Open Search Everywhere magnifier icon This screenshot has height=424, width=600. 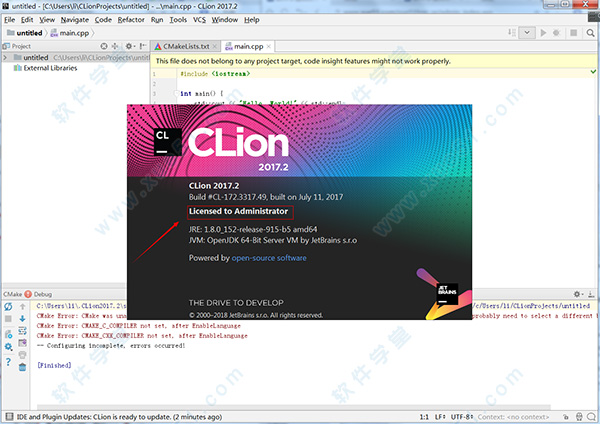tap(590, 33)
